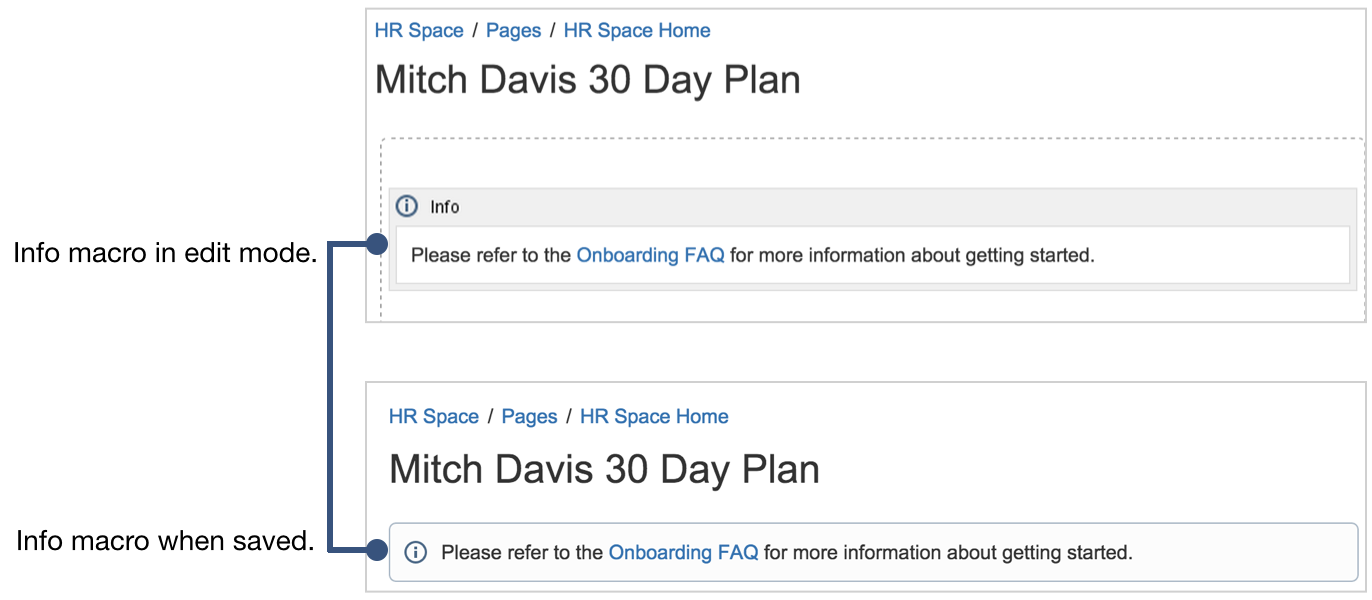Open HR Space Home from the lower breadcrumb
This screenshot has width=1372, height=600.
point(653,416)
